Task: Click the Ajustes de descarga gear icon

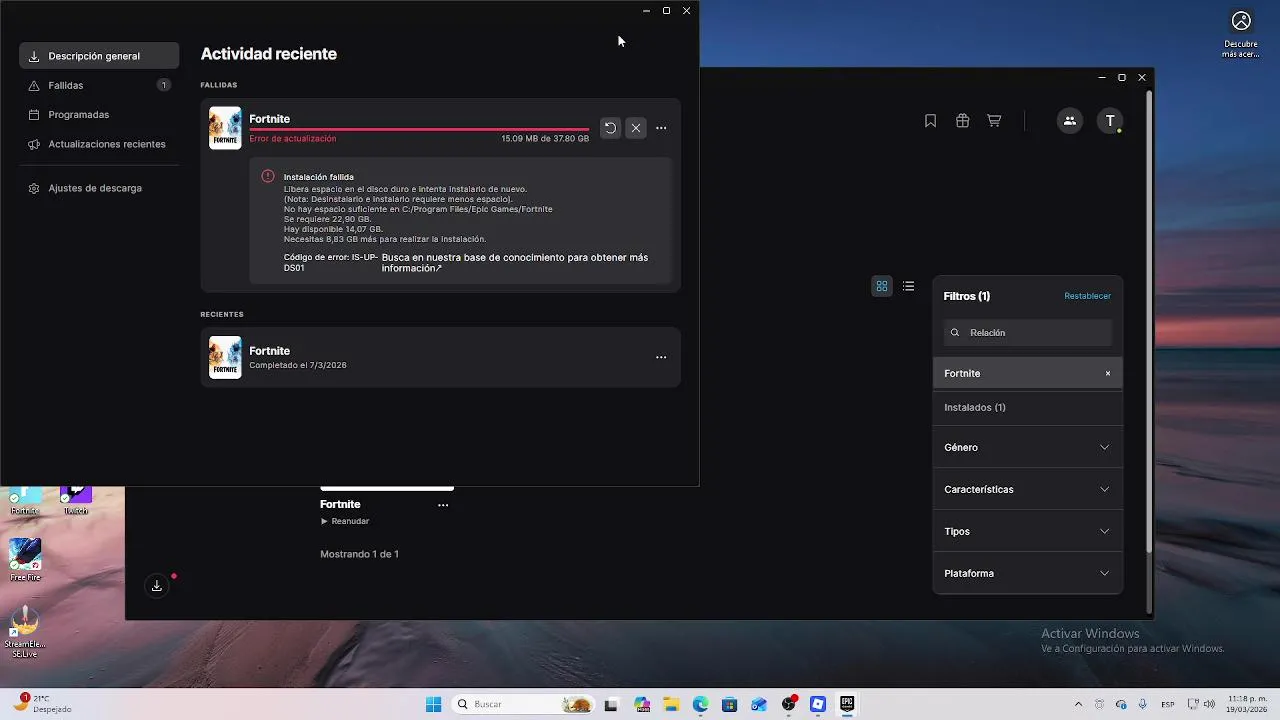Action: tap(34, 188)
